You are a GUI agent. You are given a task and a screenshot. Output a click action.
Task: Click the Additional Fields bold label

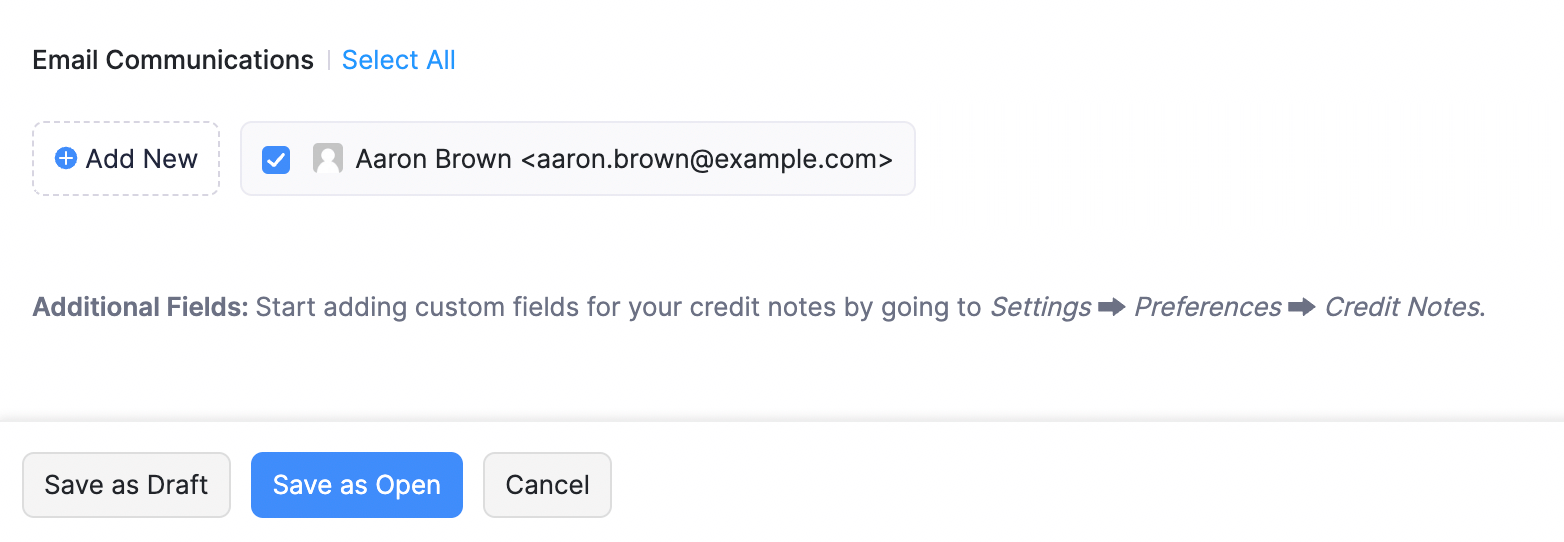[140, 307]
